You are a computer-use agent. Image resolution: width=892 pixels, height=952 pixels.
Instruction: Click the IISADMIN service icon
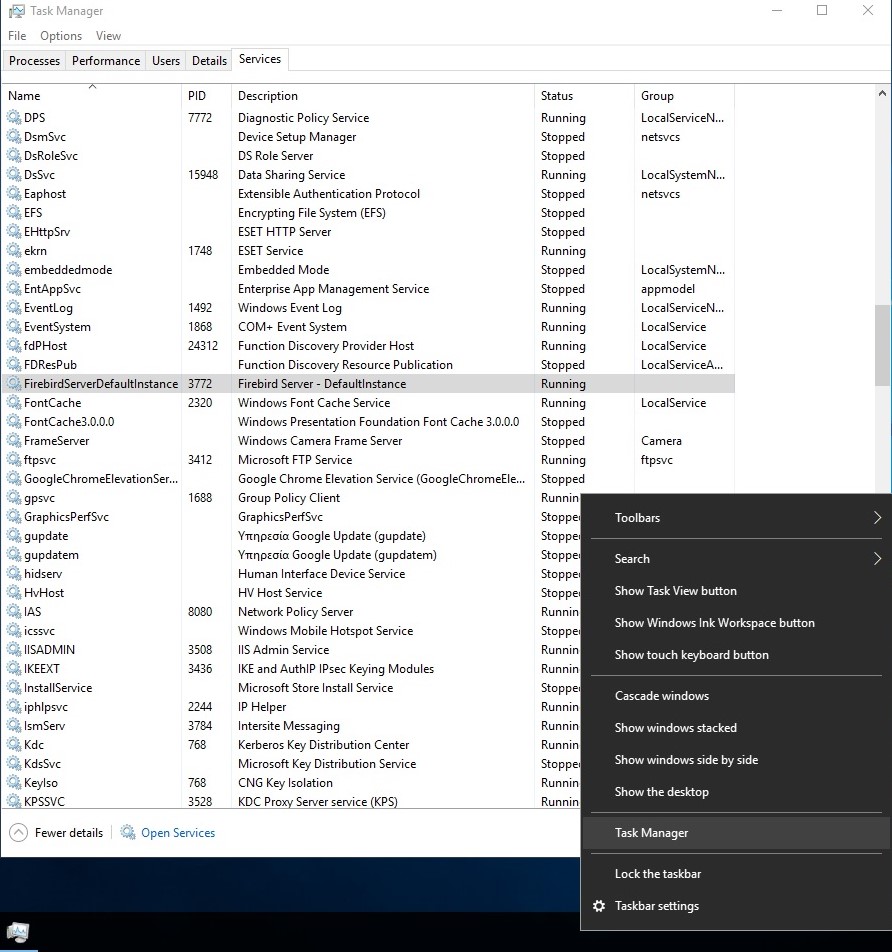pos(13,650)
